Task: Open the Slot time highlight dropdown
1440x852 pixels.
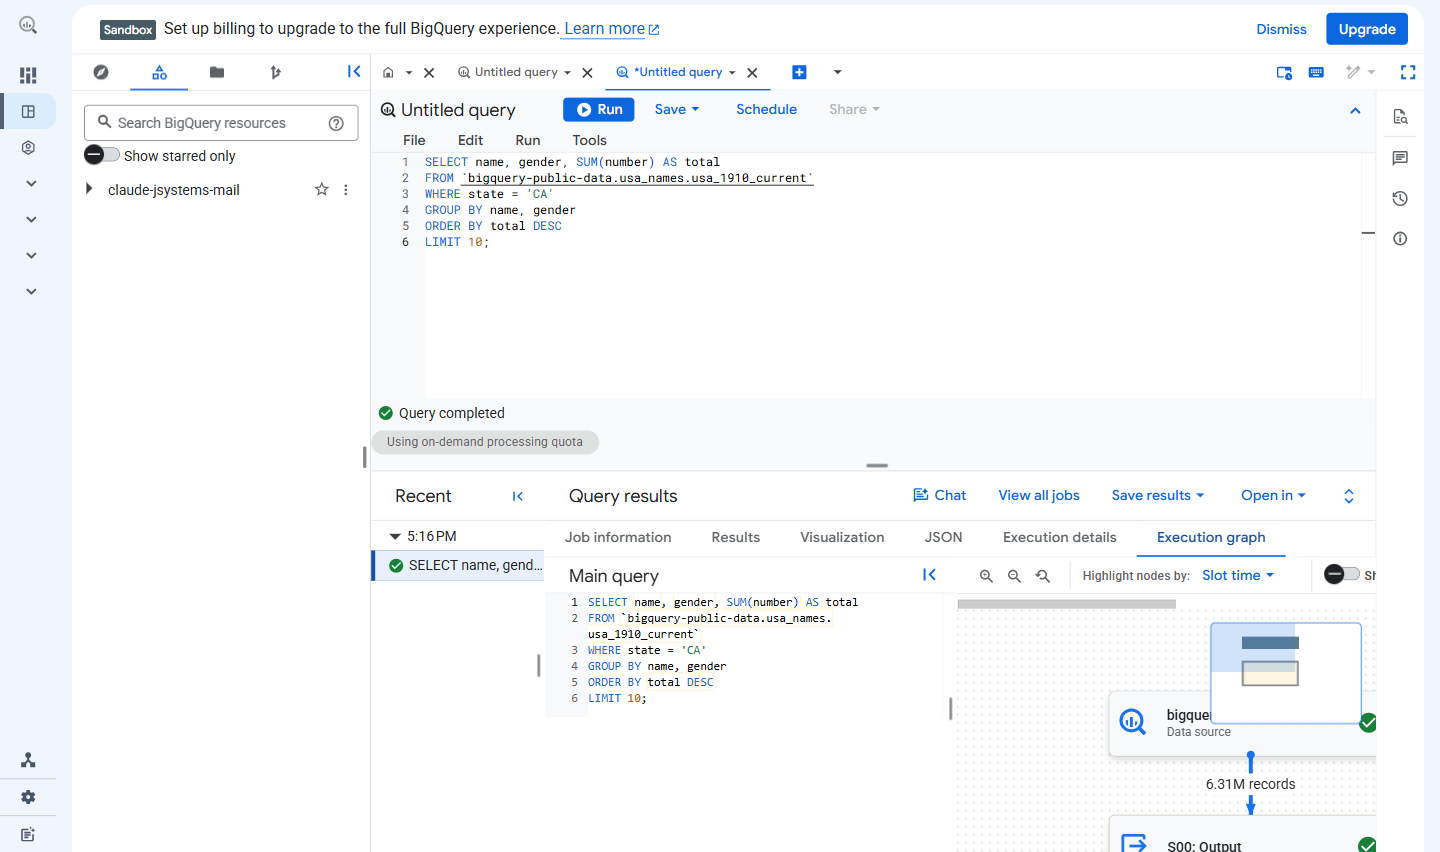Action: (x=1238, y=575)
